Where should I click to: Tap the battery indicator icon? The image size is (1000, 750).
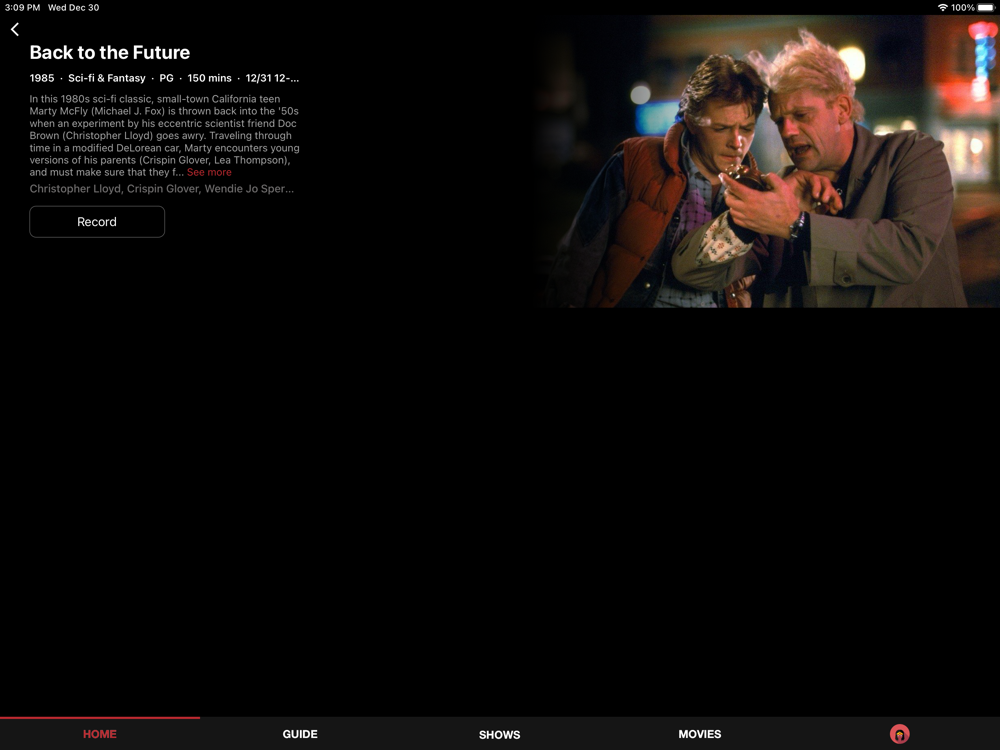pyautogui.click(x=986, y=8)
